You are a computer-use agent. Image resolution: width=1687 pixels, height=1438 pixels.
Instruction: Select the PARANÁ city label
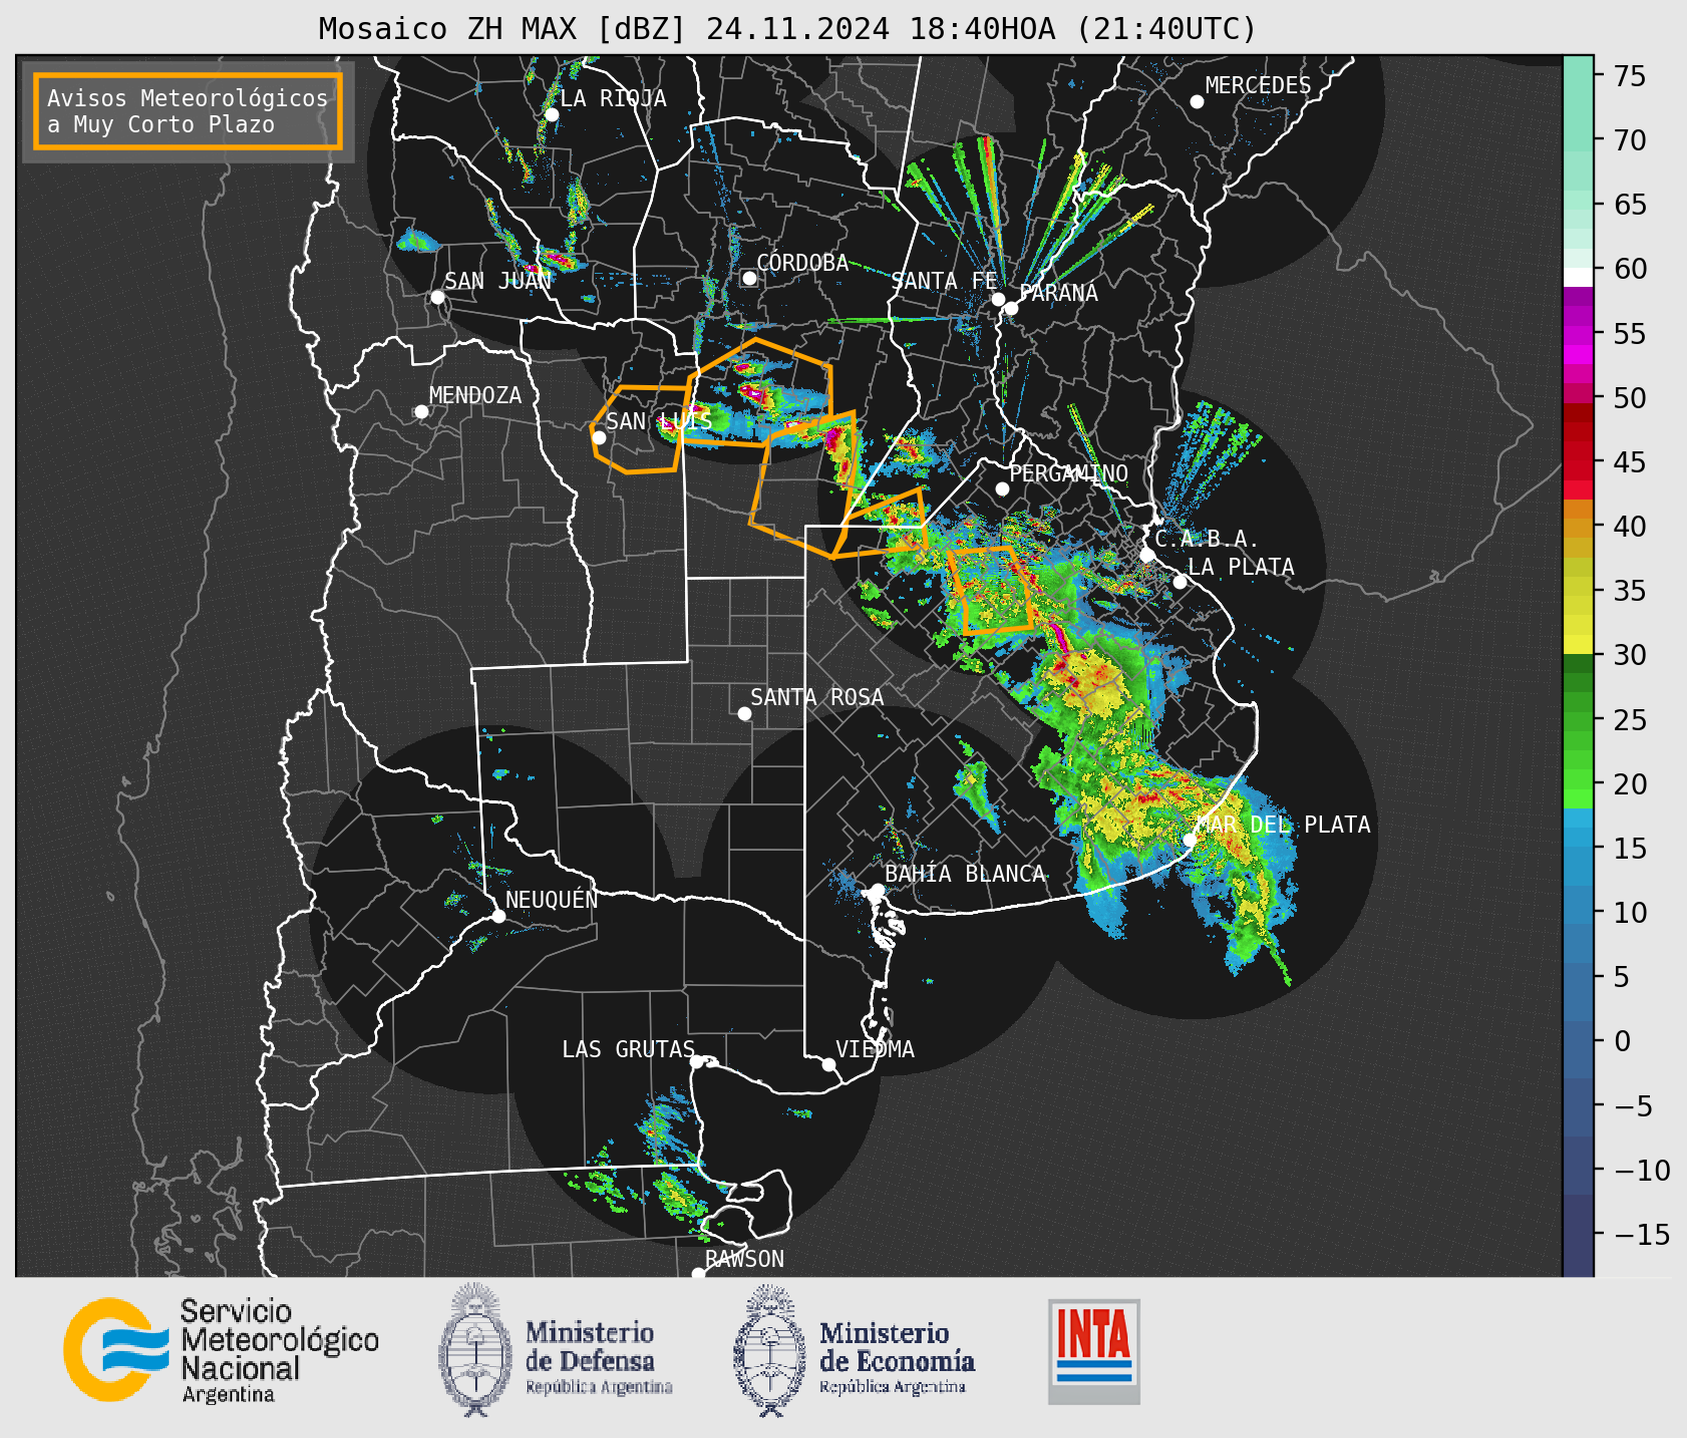click(x=1058, y=293)
